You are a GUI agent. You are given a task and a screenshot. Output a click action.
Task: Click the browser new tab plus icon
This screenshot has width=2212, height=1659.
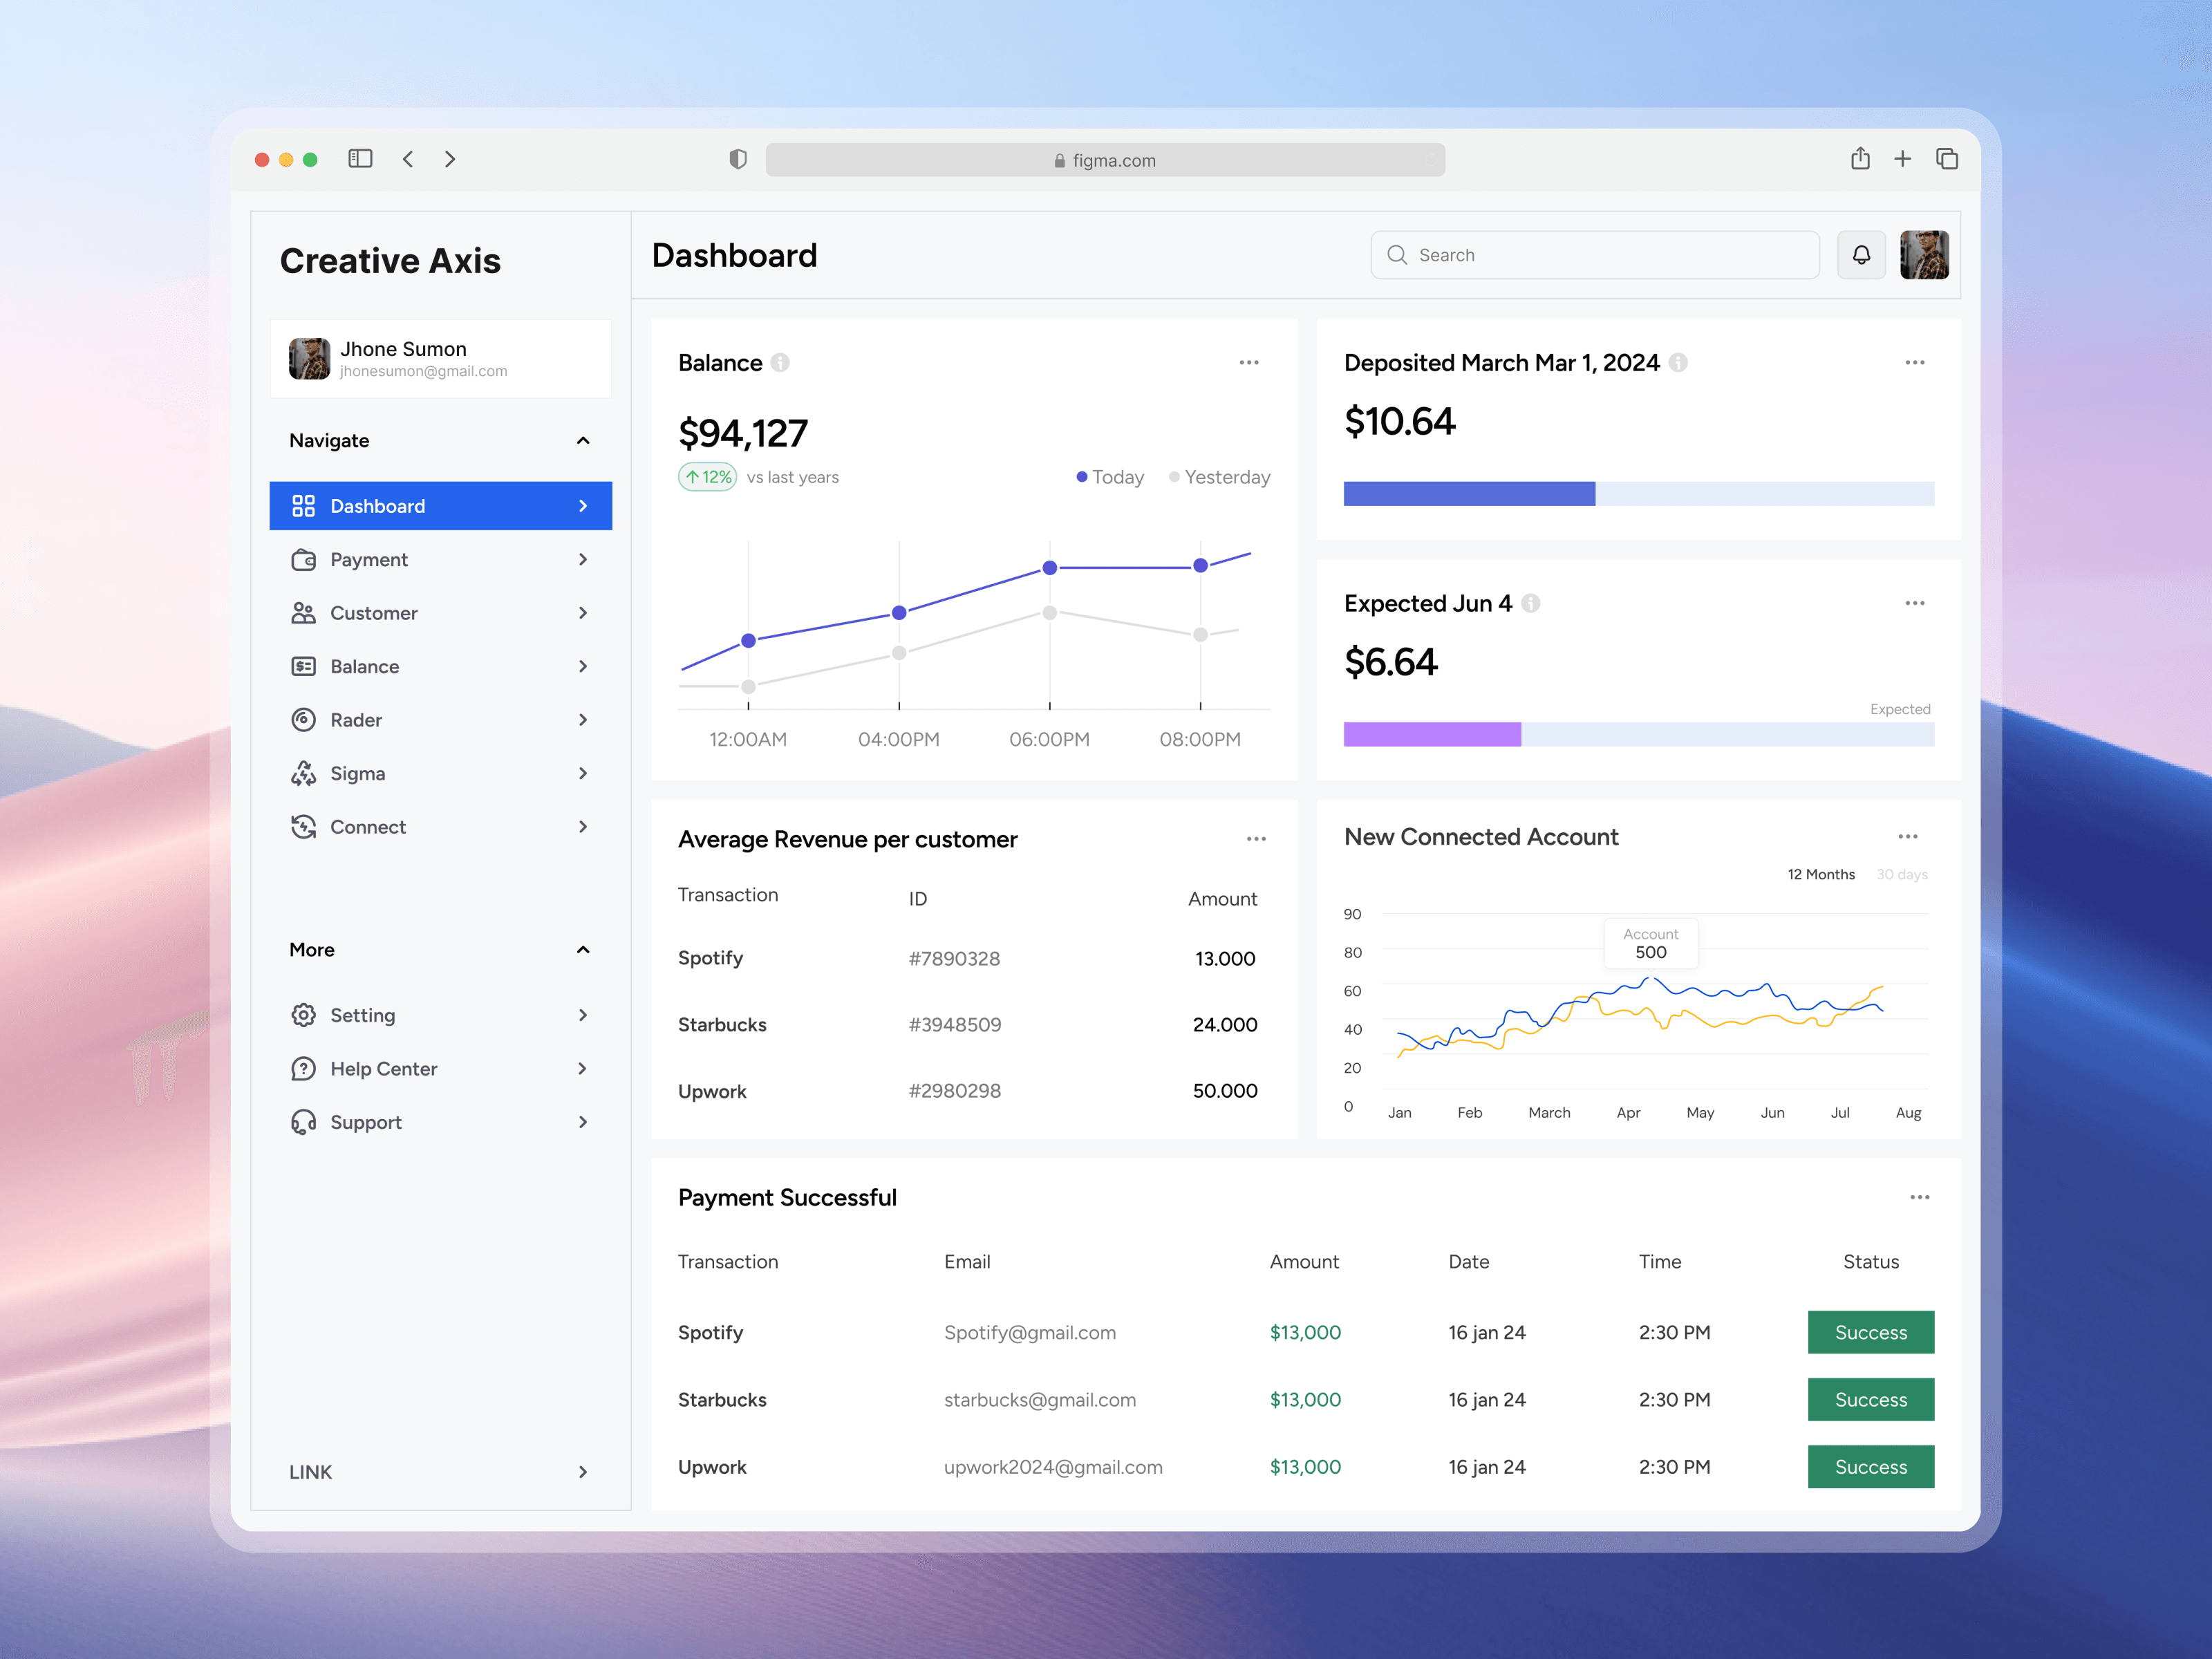(x=1902, y=159)
